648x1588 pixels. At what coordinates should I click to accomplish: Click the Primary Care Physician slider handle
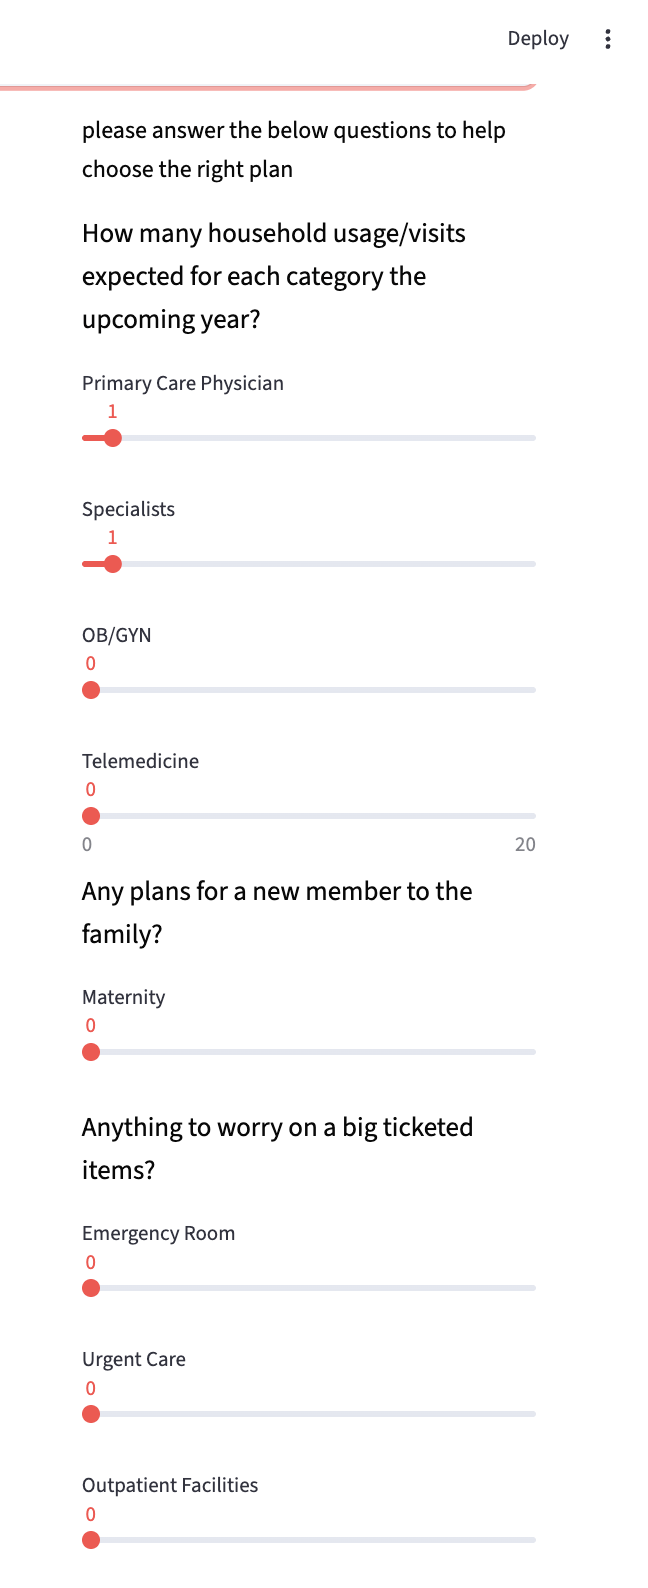click(x=113, y=438)
